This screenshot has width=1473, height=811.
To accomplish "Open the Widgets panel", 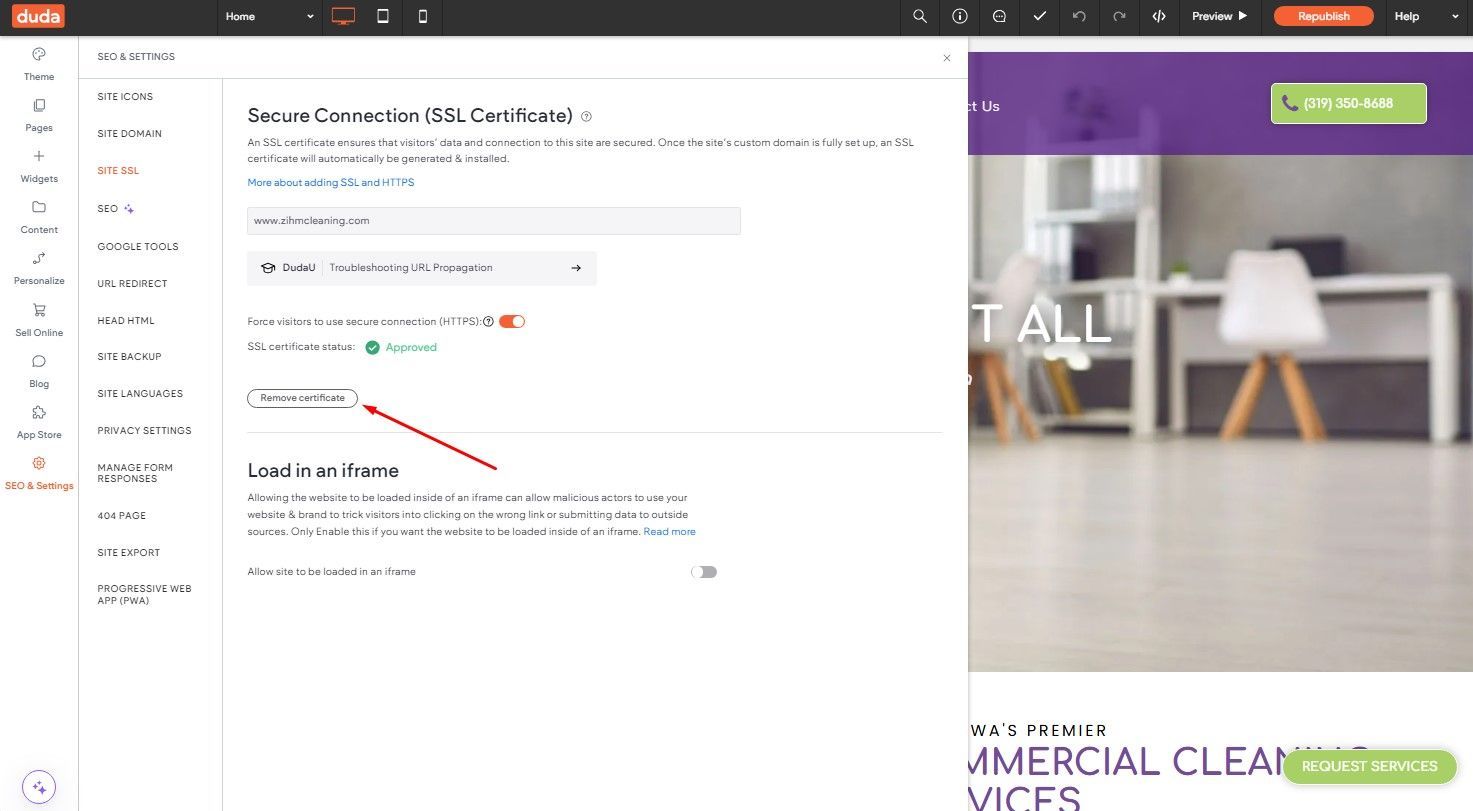I will [x=39, y=166].
